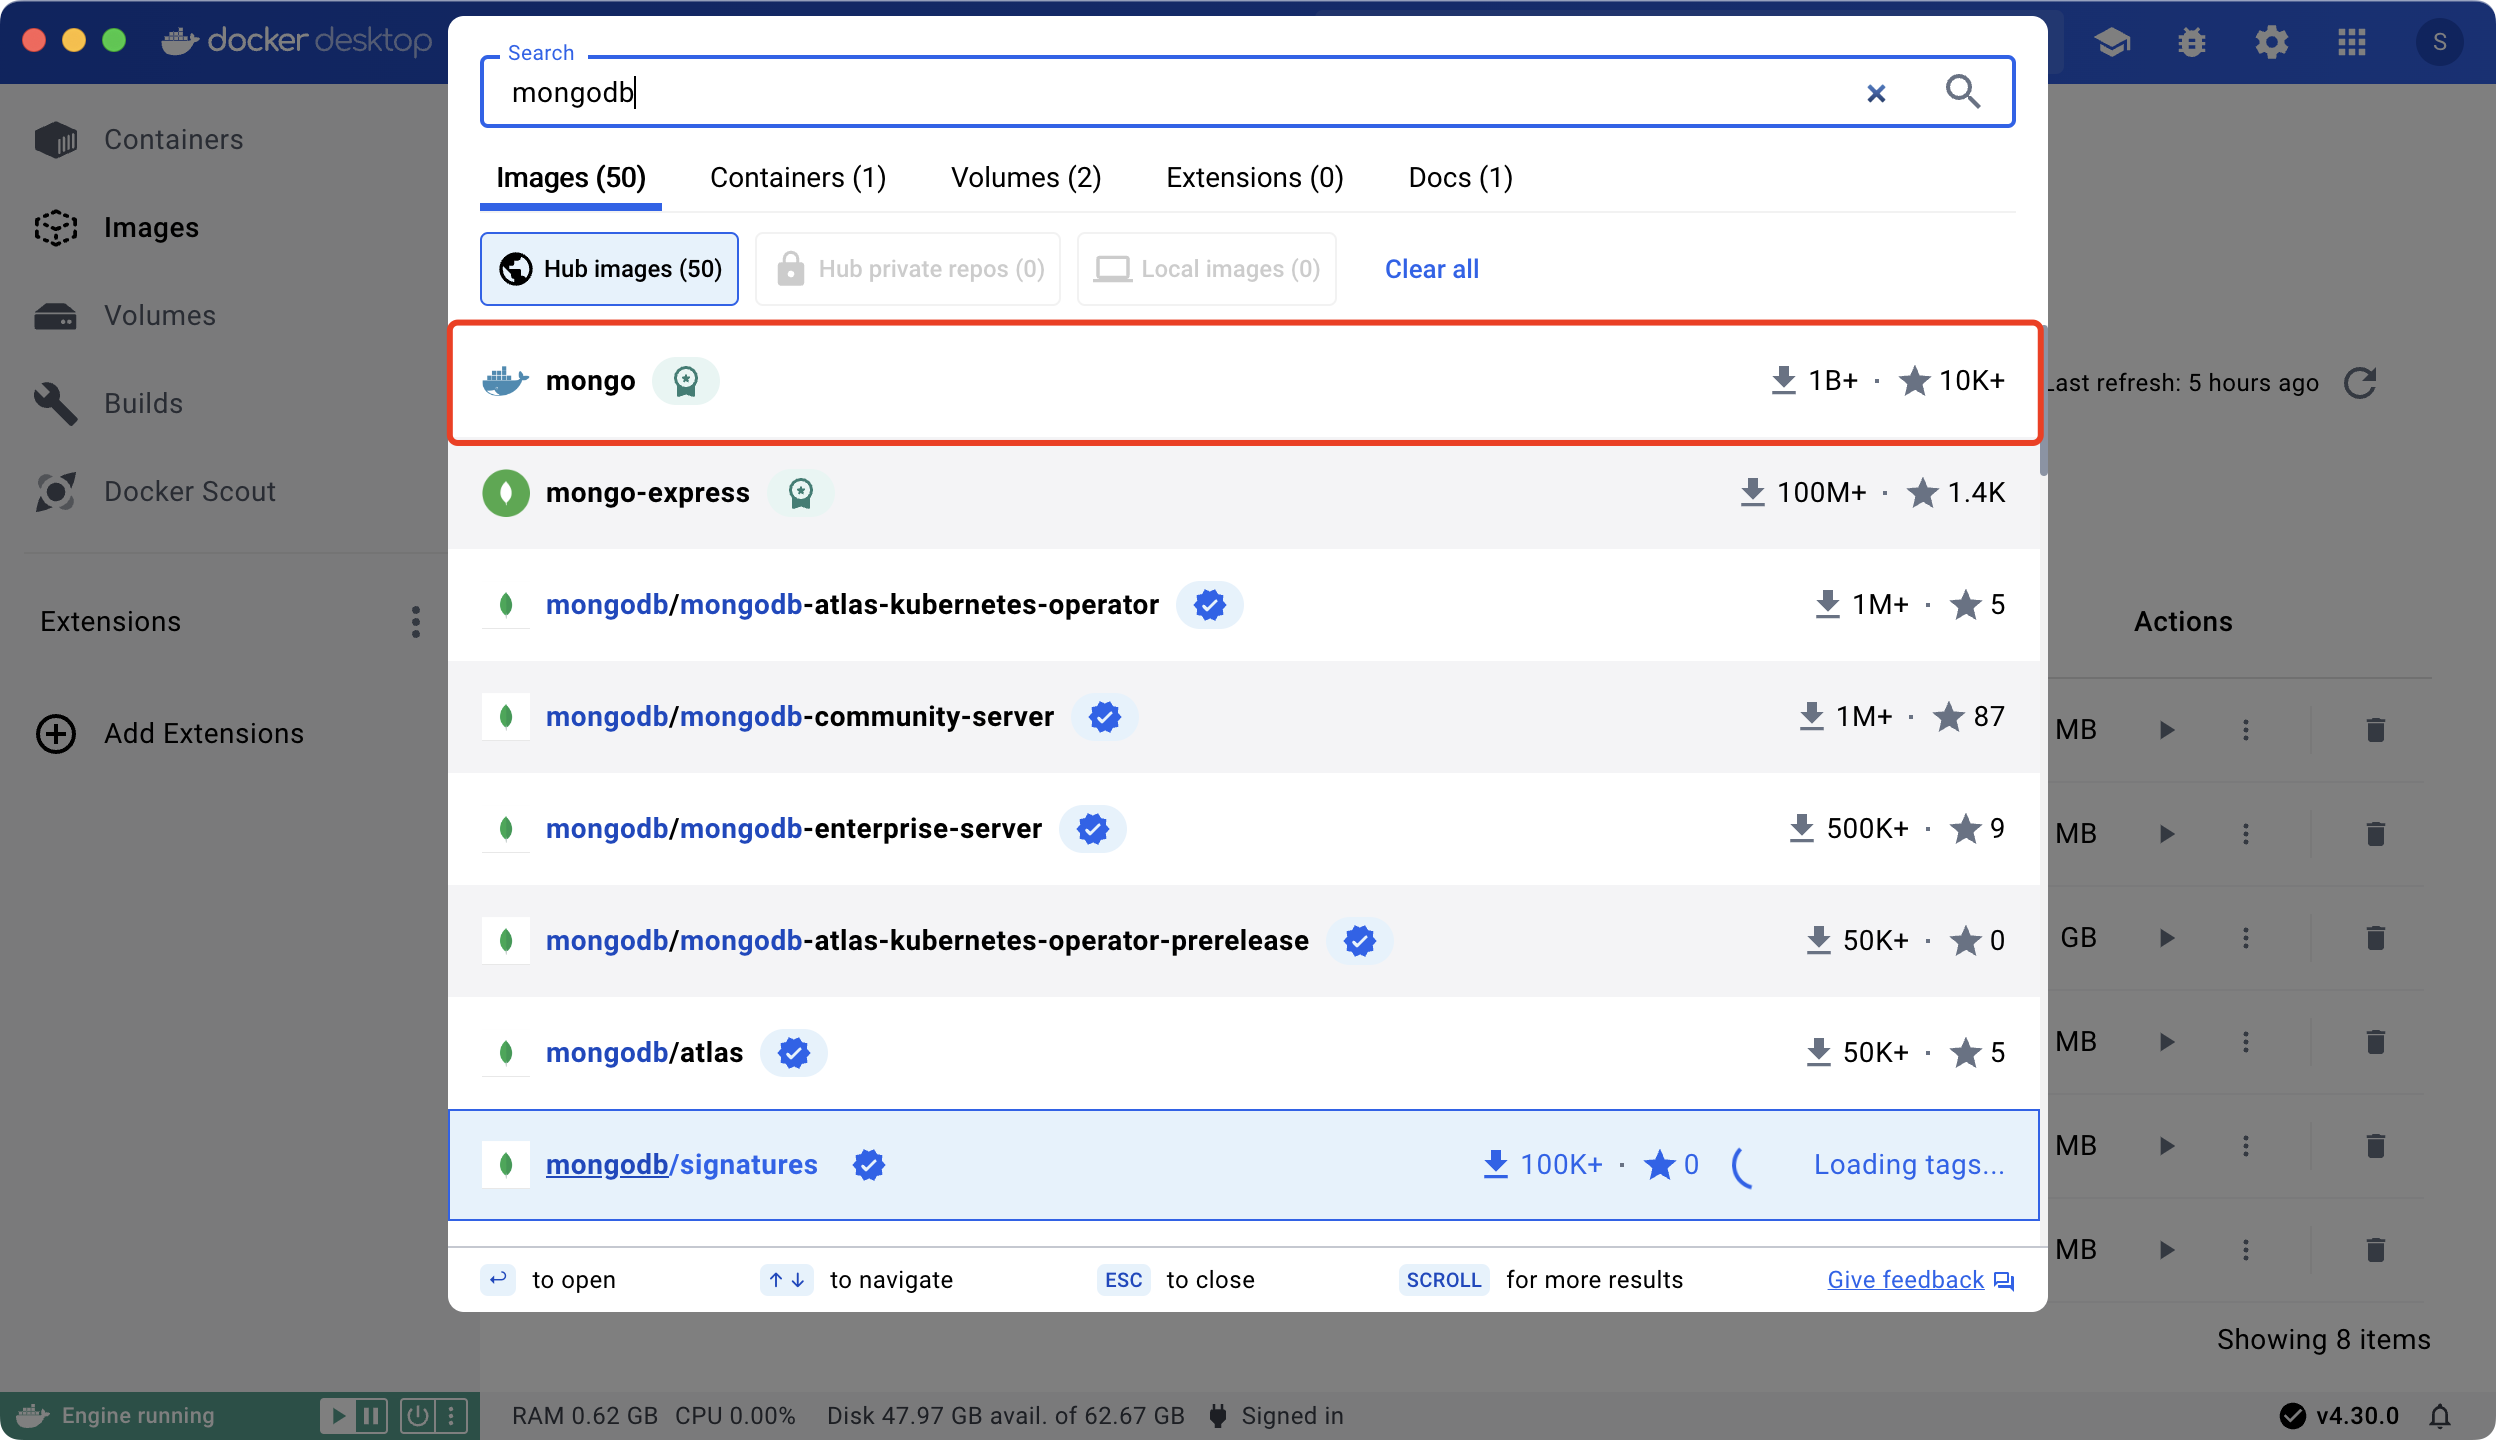Open mongodb/mongodb-enterprise-server result
Screen dimensions: 2496x1440
[x=1244, y=829]
